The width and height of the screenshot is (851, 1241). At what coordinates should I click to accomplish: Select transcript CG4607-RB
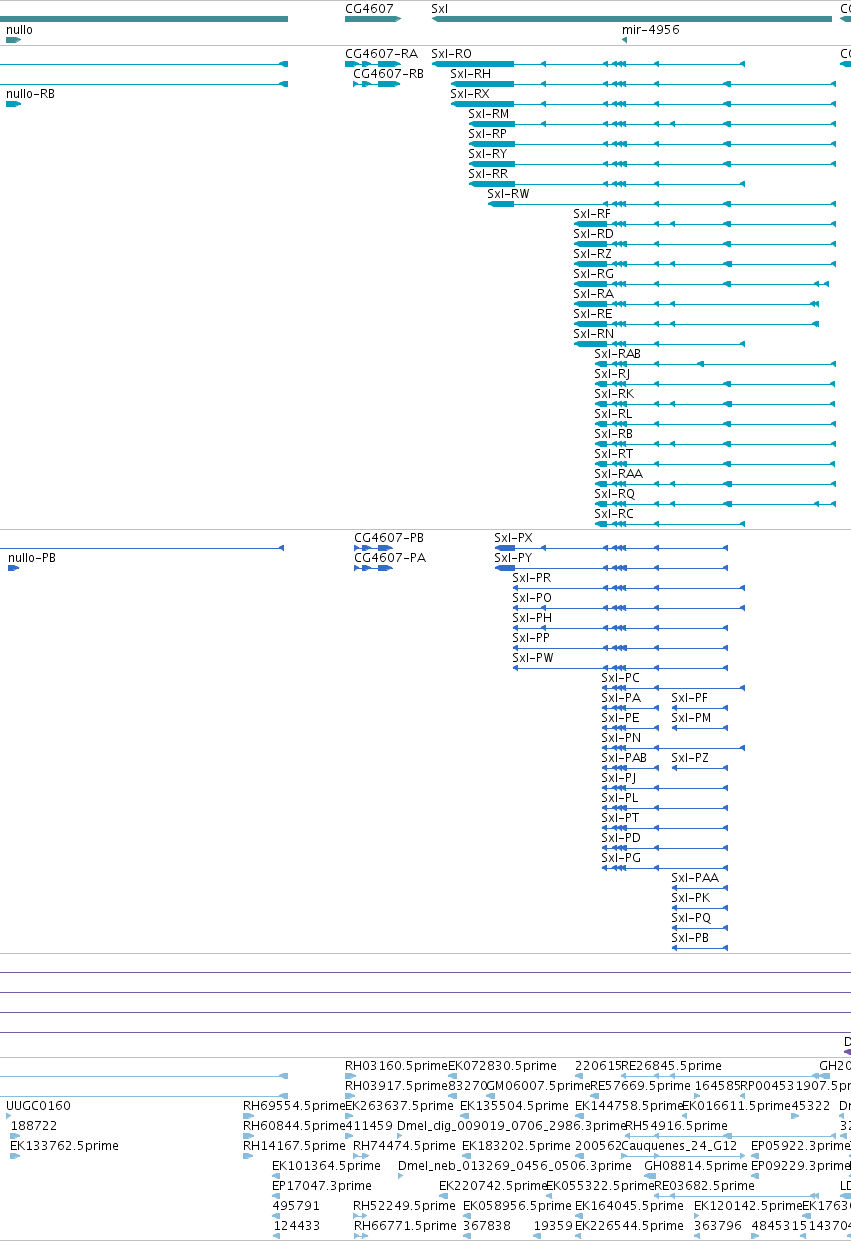388,73
